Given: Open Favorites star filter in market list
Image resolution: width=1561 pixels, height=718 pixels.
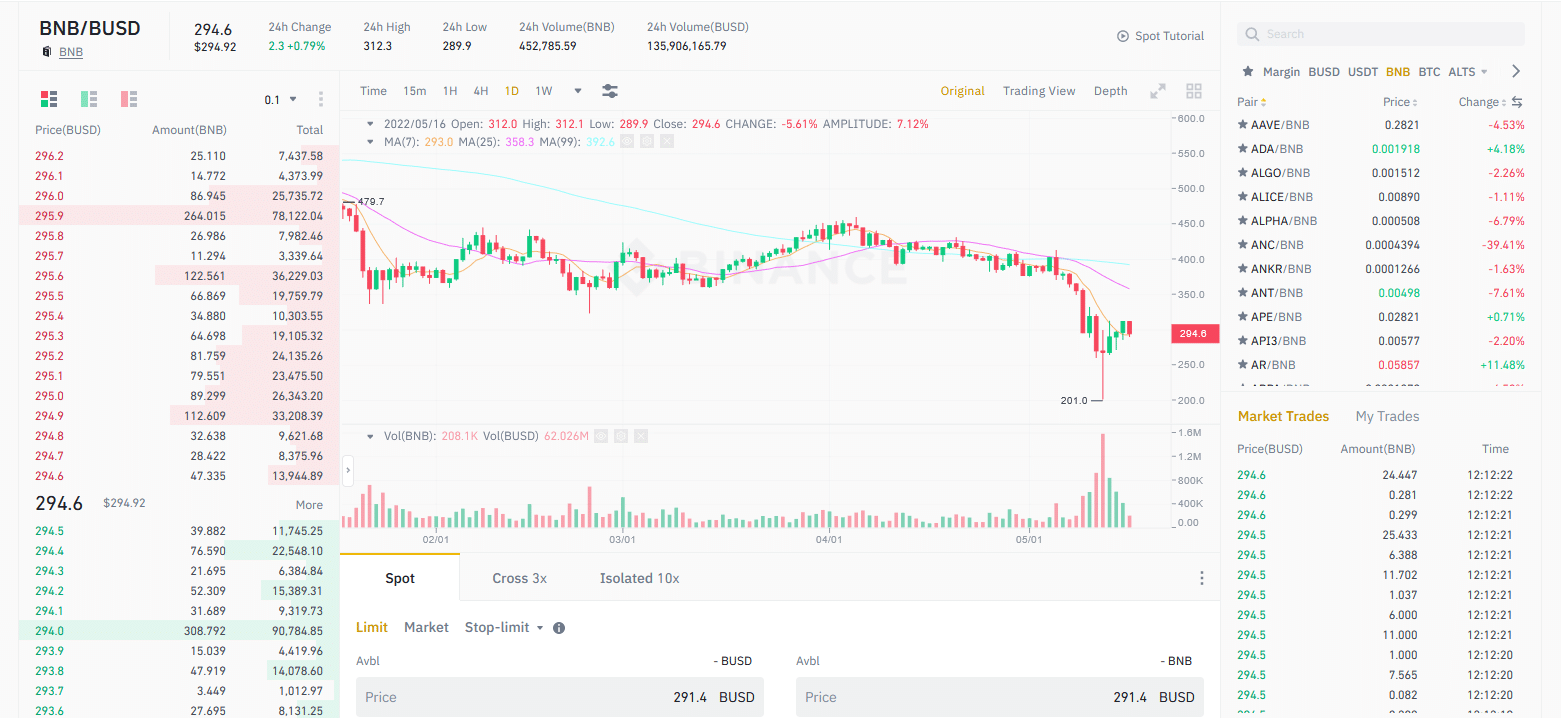Looking at the screenshot, I should pos(1247,72).
